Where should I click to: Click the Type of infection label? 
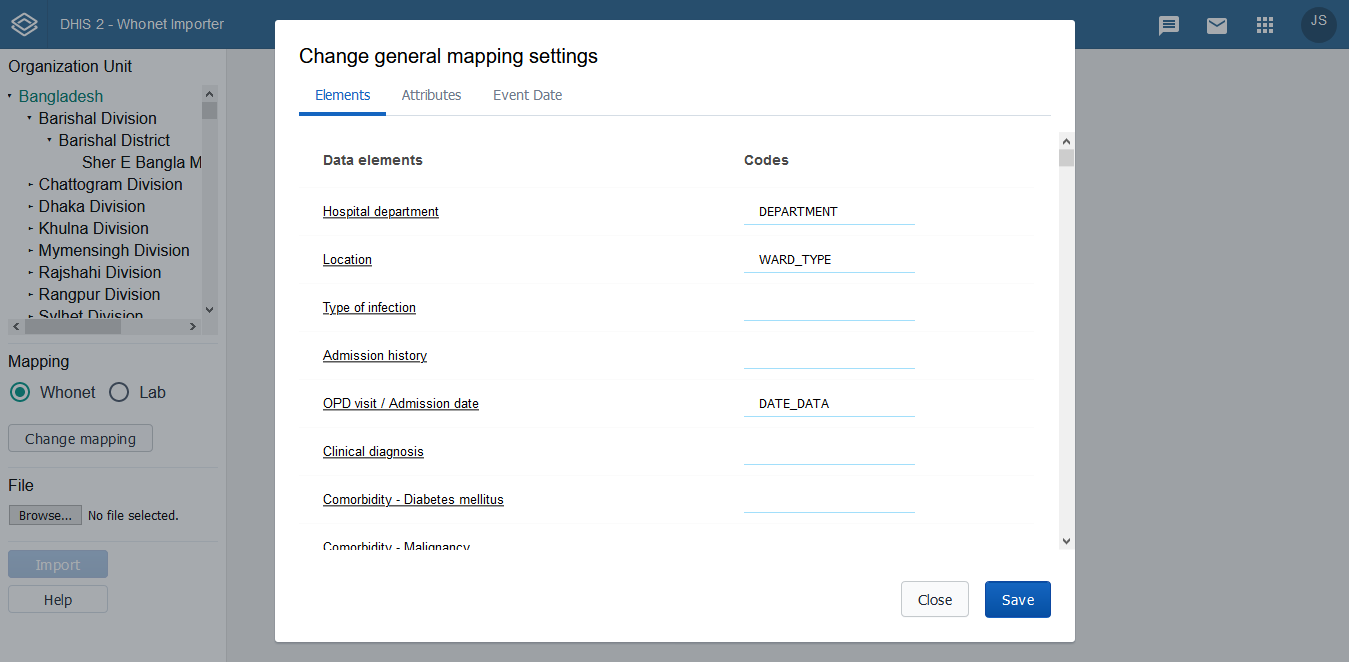click(369, 308)
